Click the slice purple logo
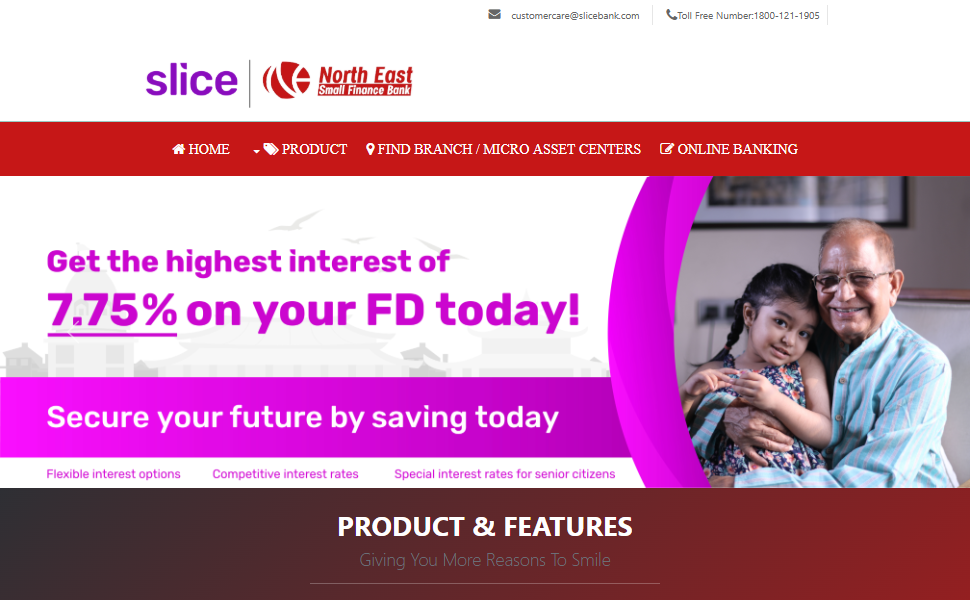 click(192, 80)
